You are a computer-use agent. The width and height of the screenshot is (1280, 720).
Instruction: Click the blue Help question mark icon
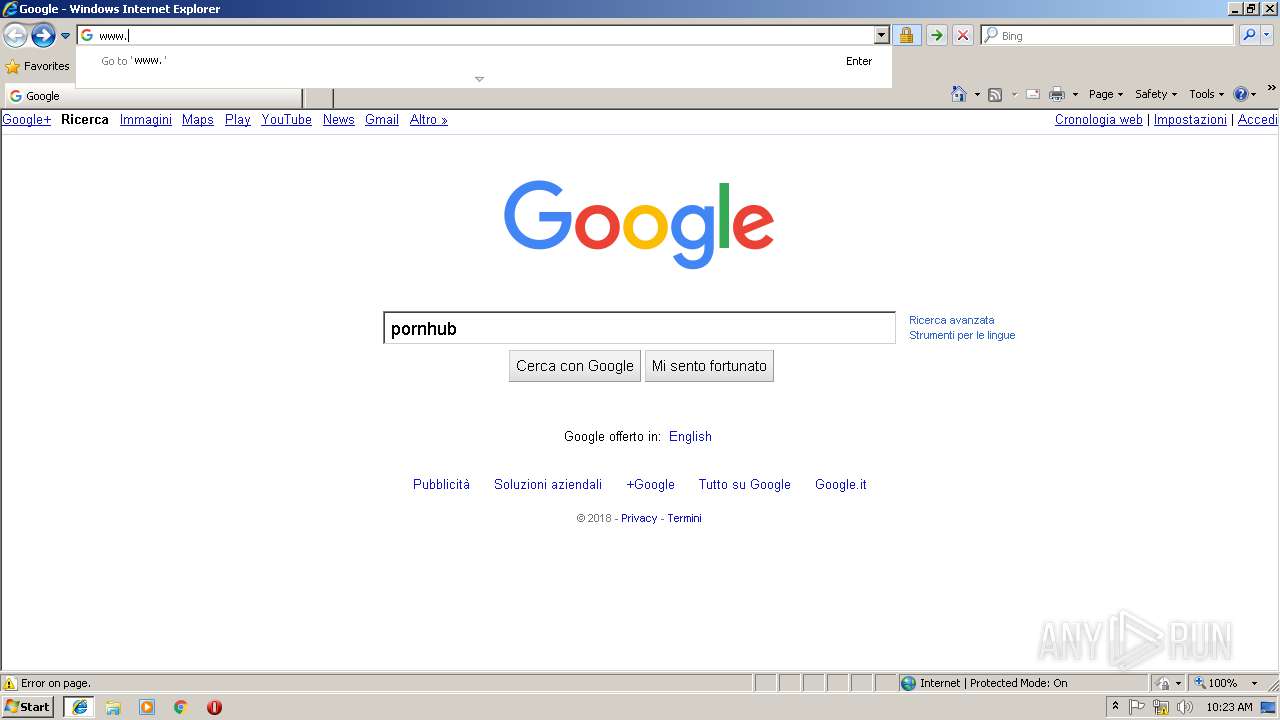[x=1241, y=94]
